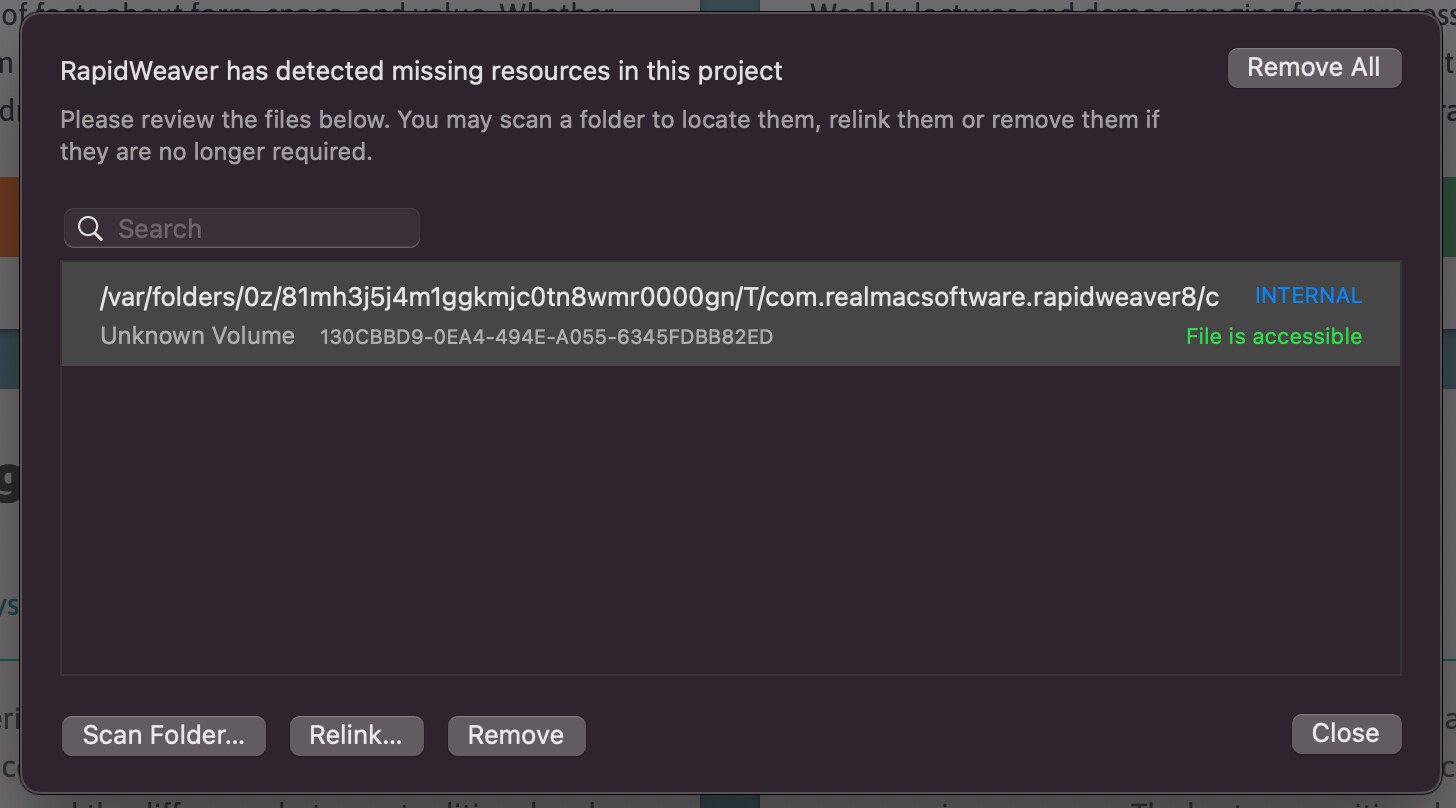Click the Relink... button

(356, 735)
